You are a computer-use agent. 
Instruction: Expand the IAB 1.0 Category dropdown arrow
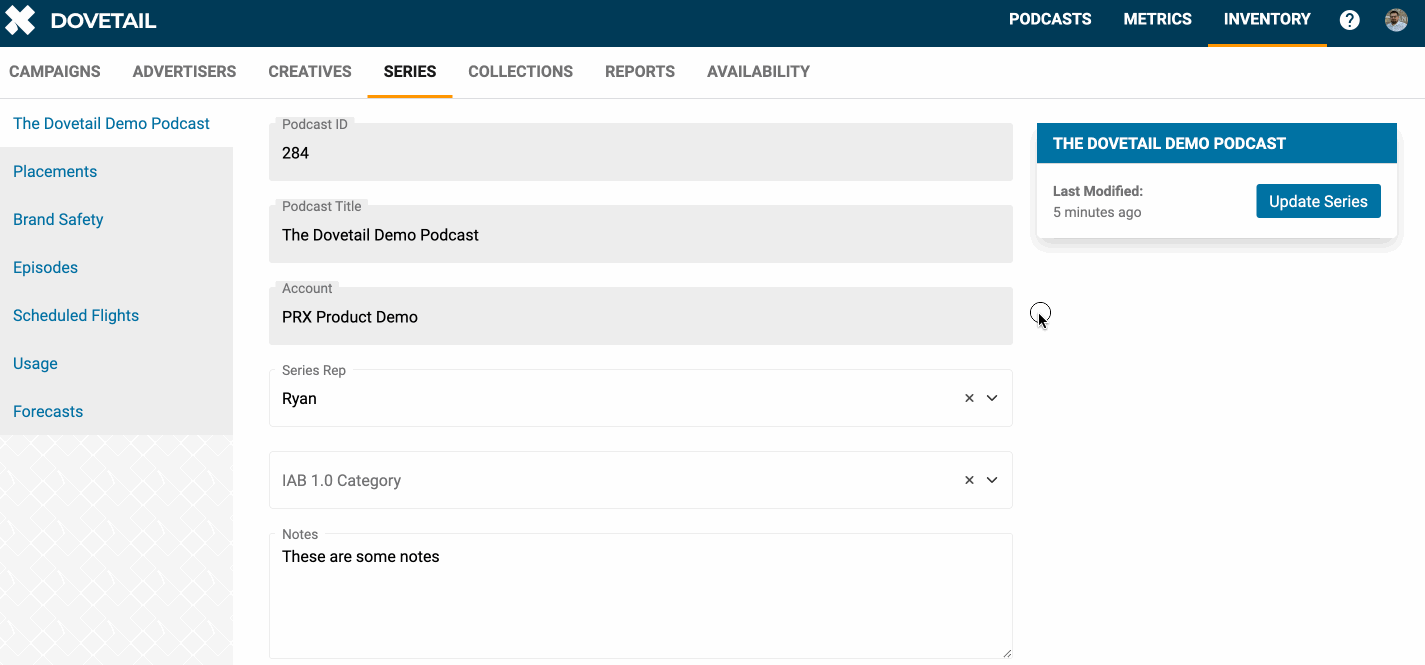[992, 480]
